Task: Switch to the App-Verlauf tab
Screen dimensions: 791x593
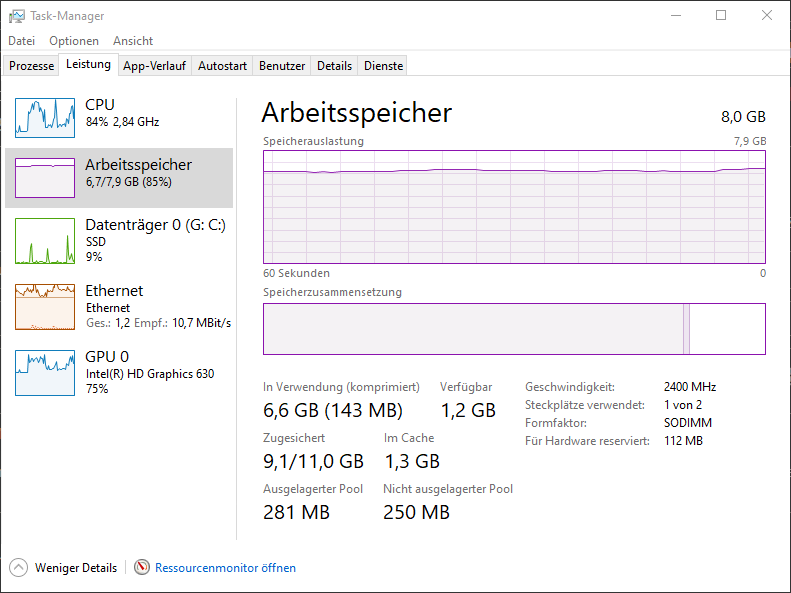Action: tap(154, 66)
